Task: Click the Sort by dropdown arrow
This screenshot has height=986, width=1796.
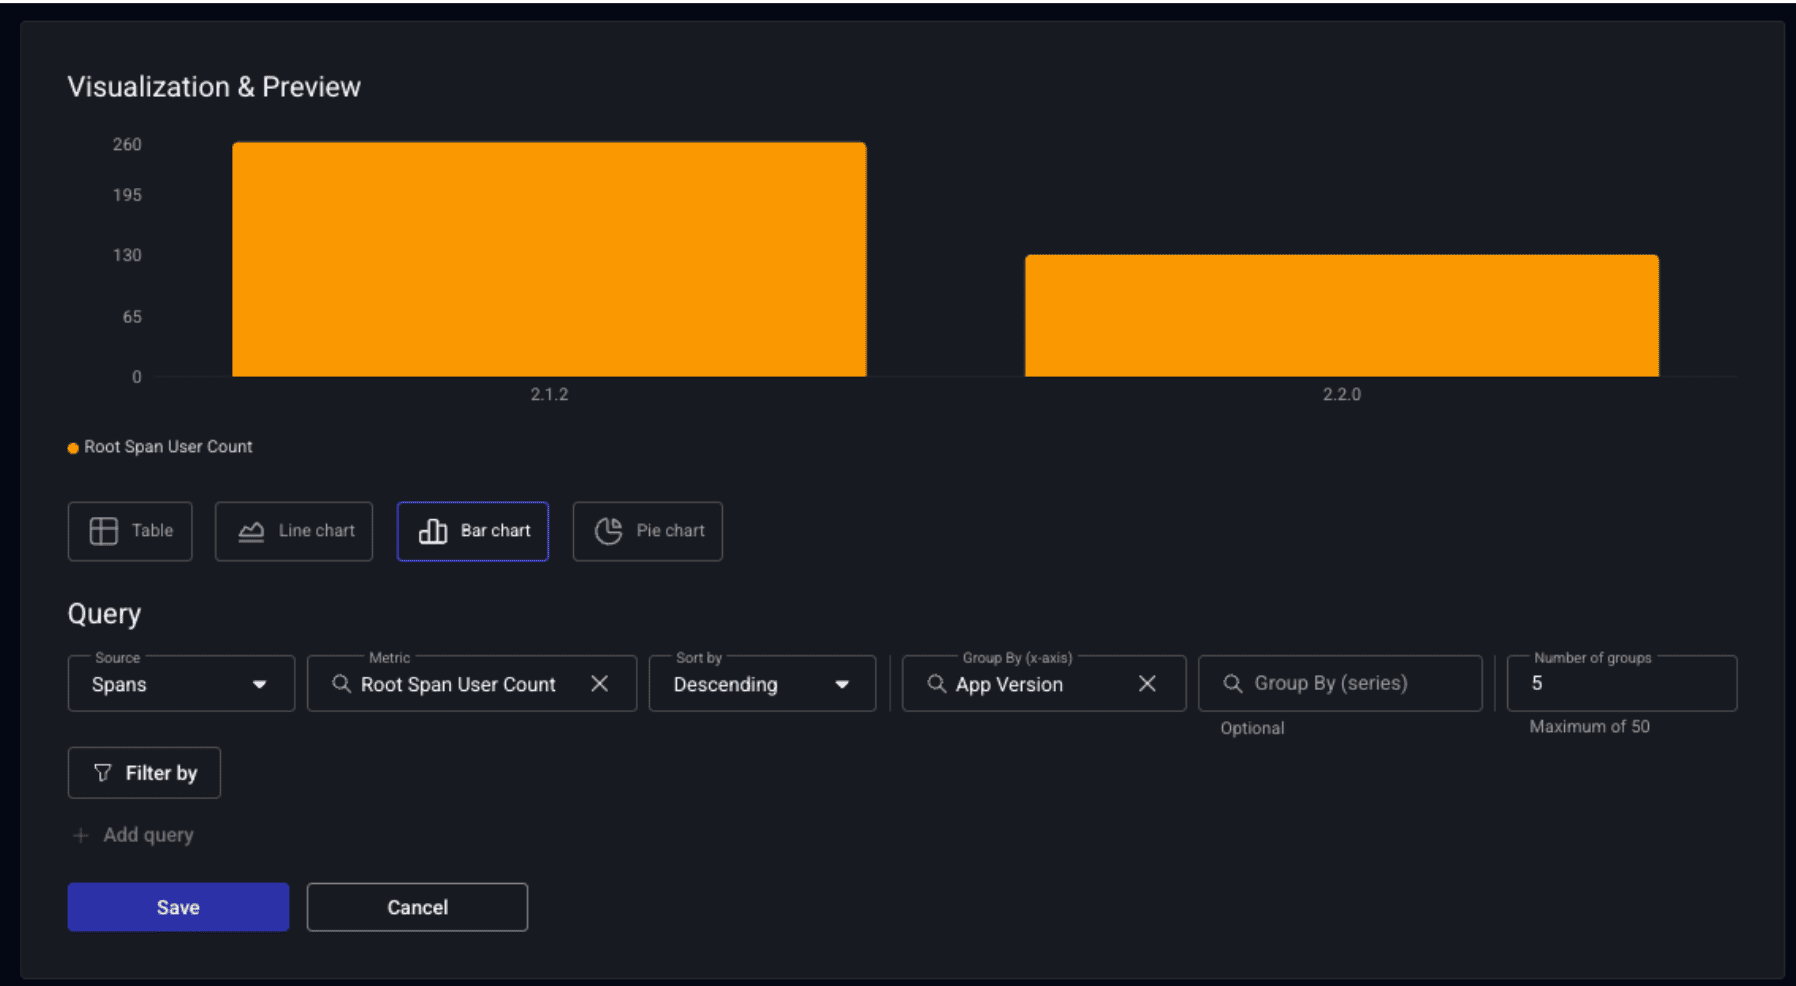Action: pos(842,685)
